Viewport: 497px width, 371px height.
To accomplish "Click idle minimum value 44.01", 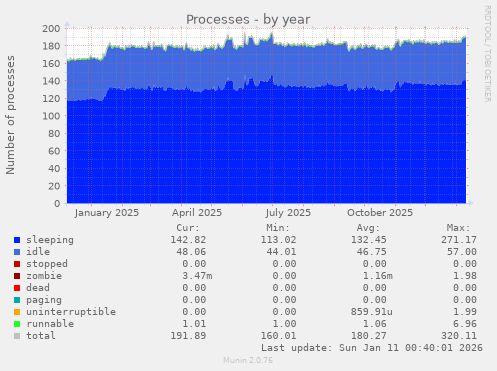I will click(281, 252).
